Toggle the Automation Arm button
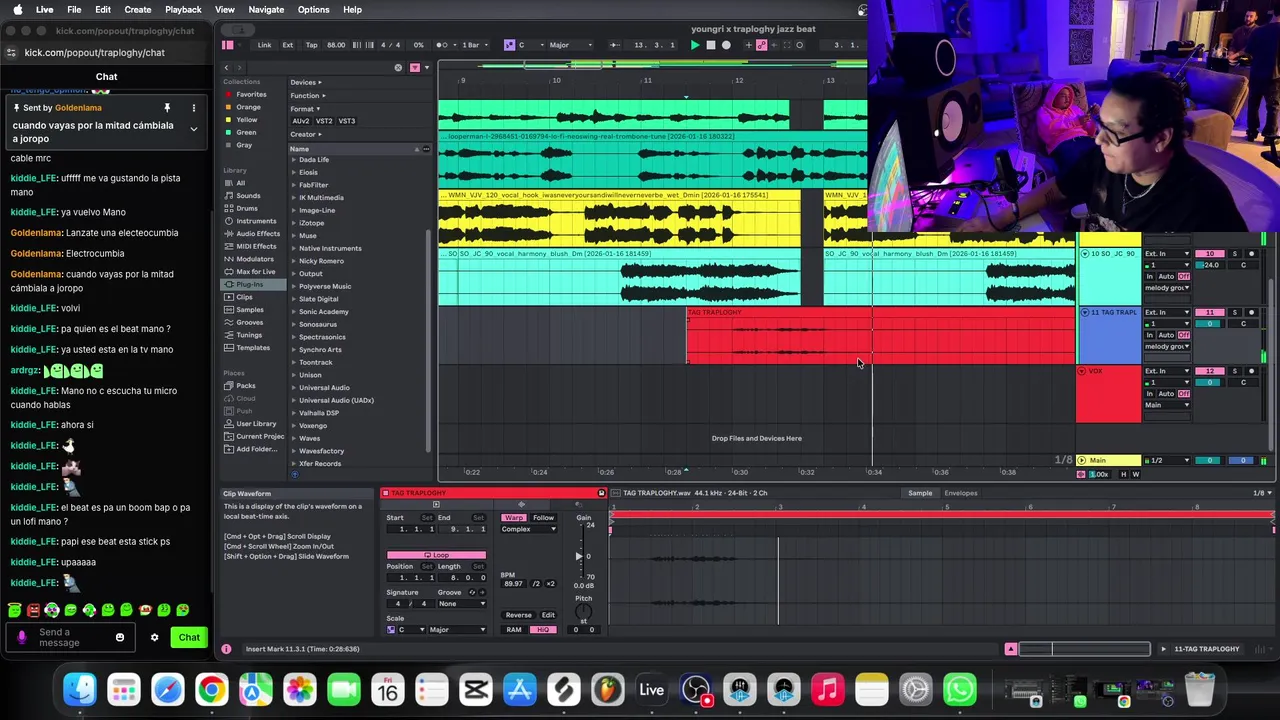 762,45
